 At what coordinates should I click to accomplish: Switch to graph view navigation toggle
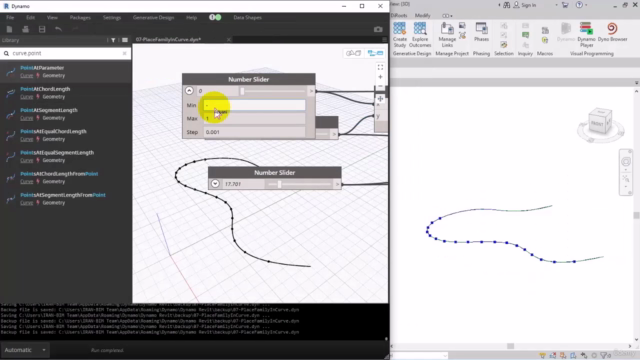click(376, 53)
